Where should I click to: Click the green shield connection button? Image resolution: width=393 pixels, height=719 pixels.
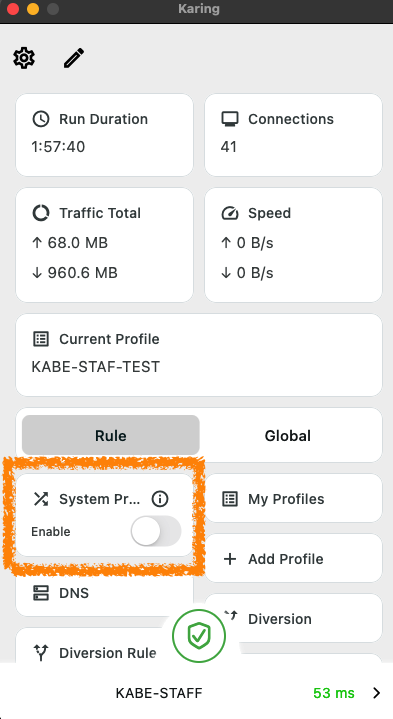199,636
